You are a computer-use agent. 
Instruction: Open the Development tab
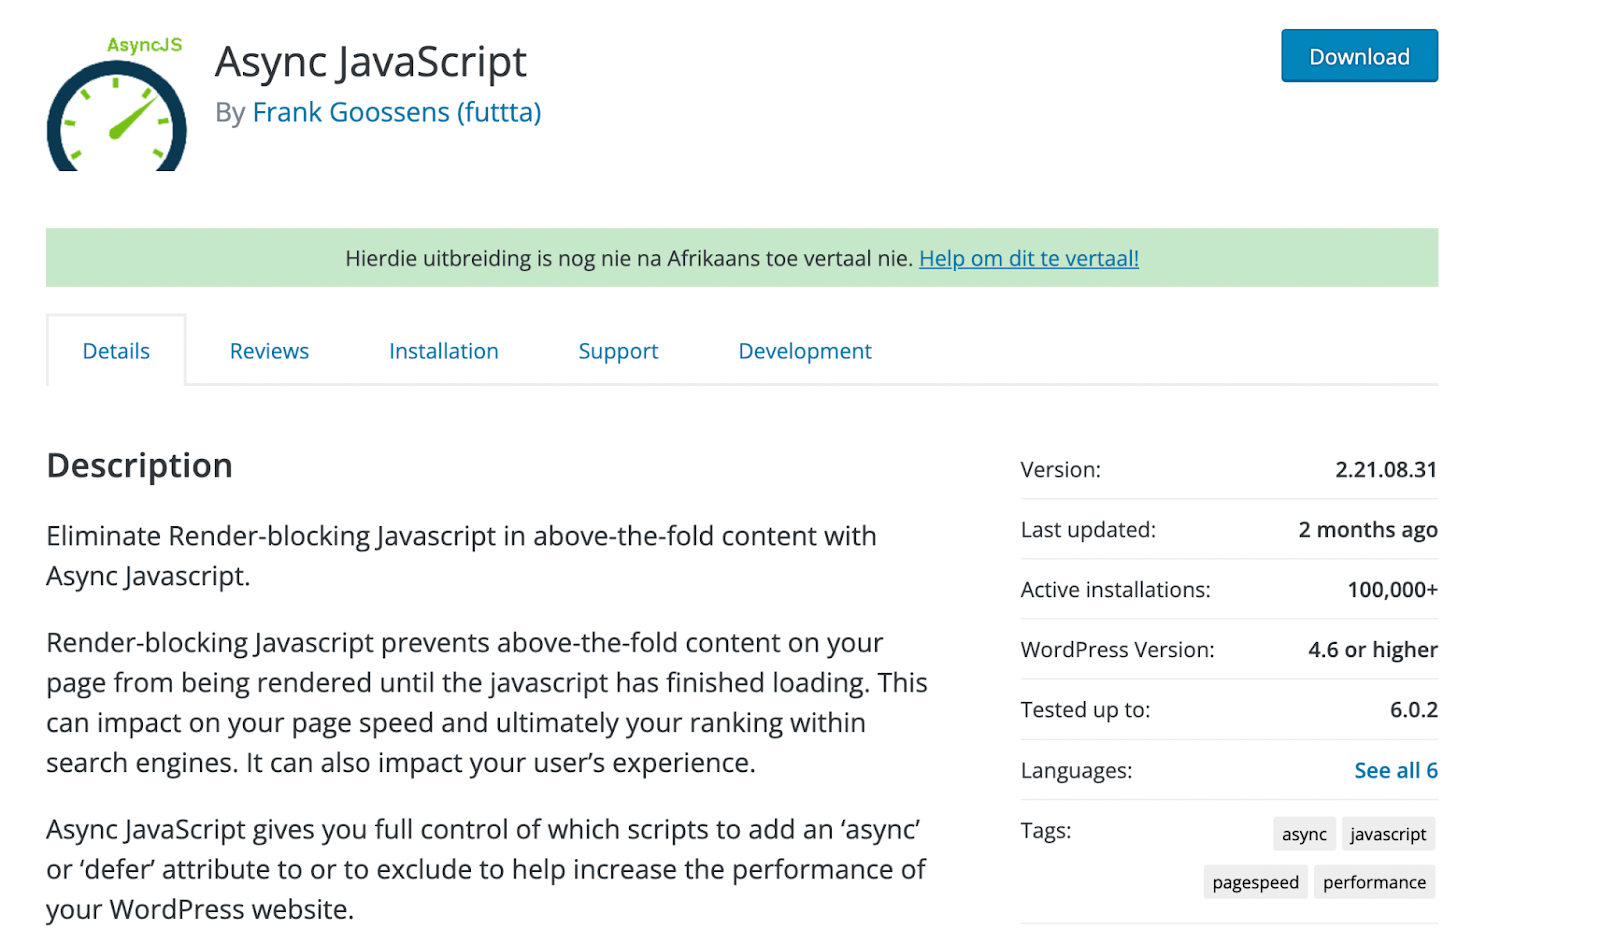click(x=805, y=351)
